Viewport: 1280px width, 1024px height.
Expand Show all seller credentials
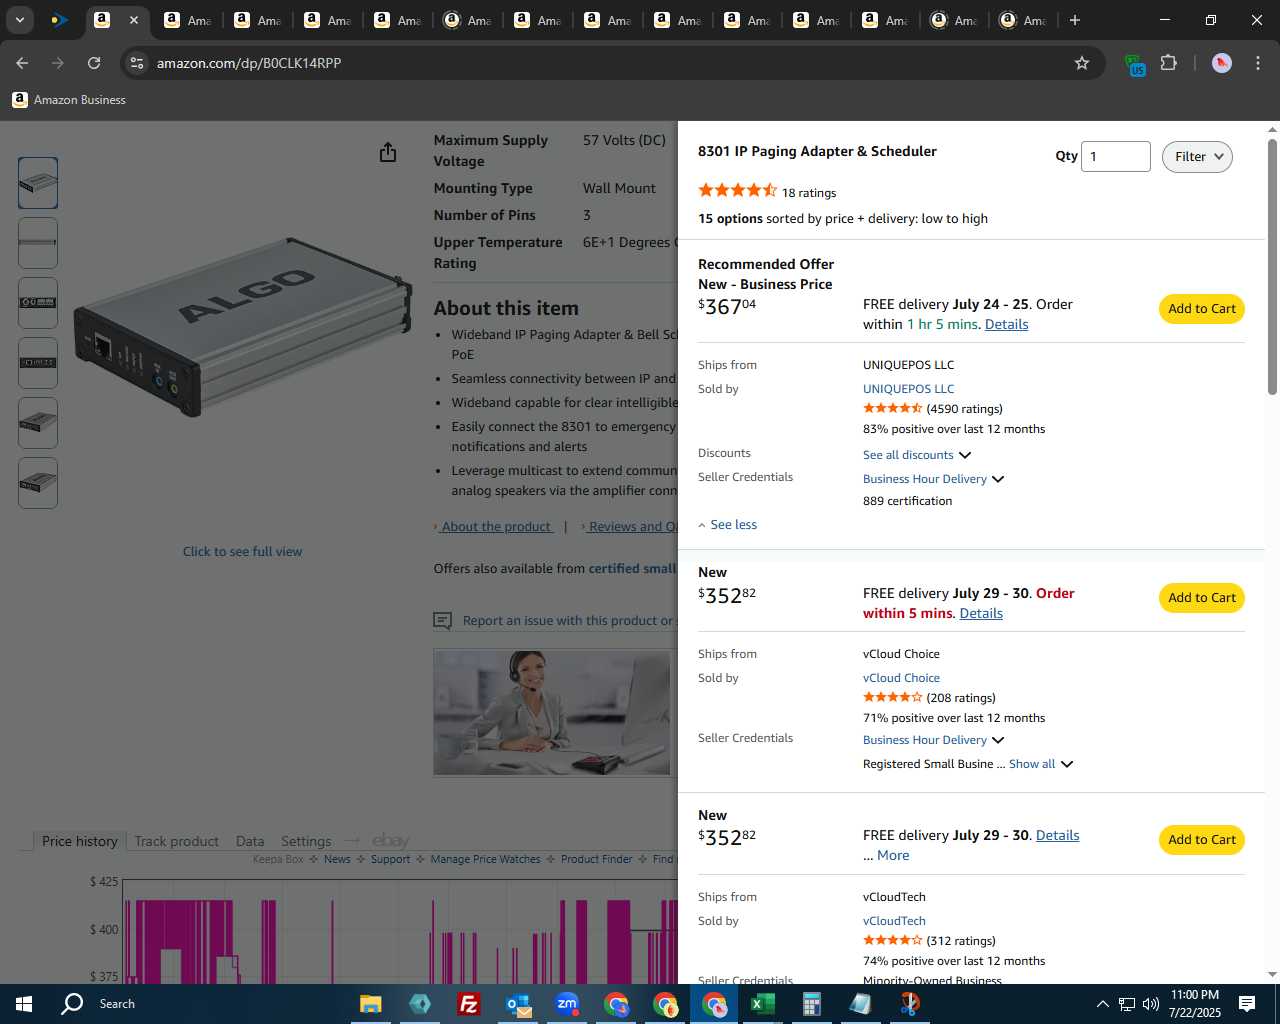click(1040, 764)
